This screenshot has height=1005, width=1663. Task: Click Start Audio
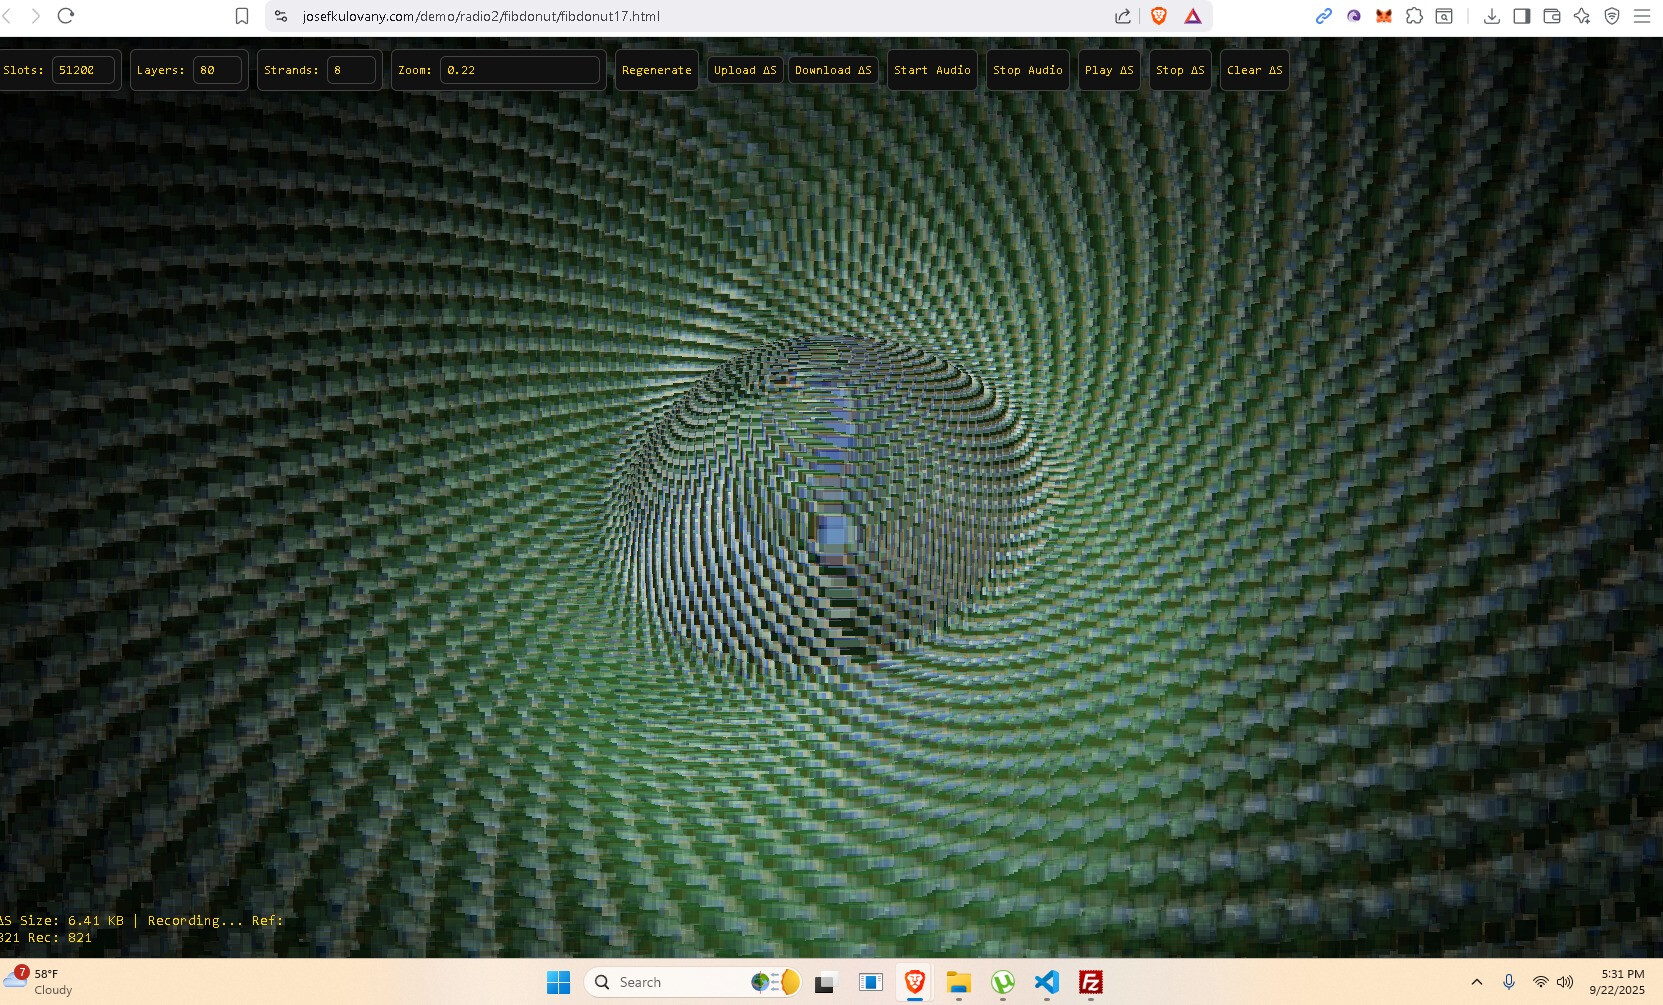pos(932,70)
